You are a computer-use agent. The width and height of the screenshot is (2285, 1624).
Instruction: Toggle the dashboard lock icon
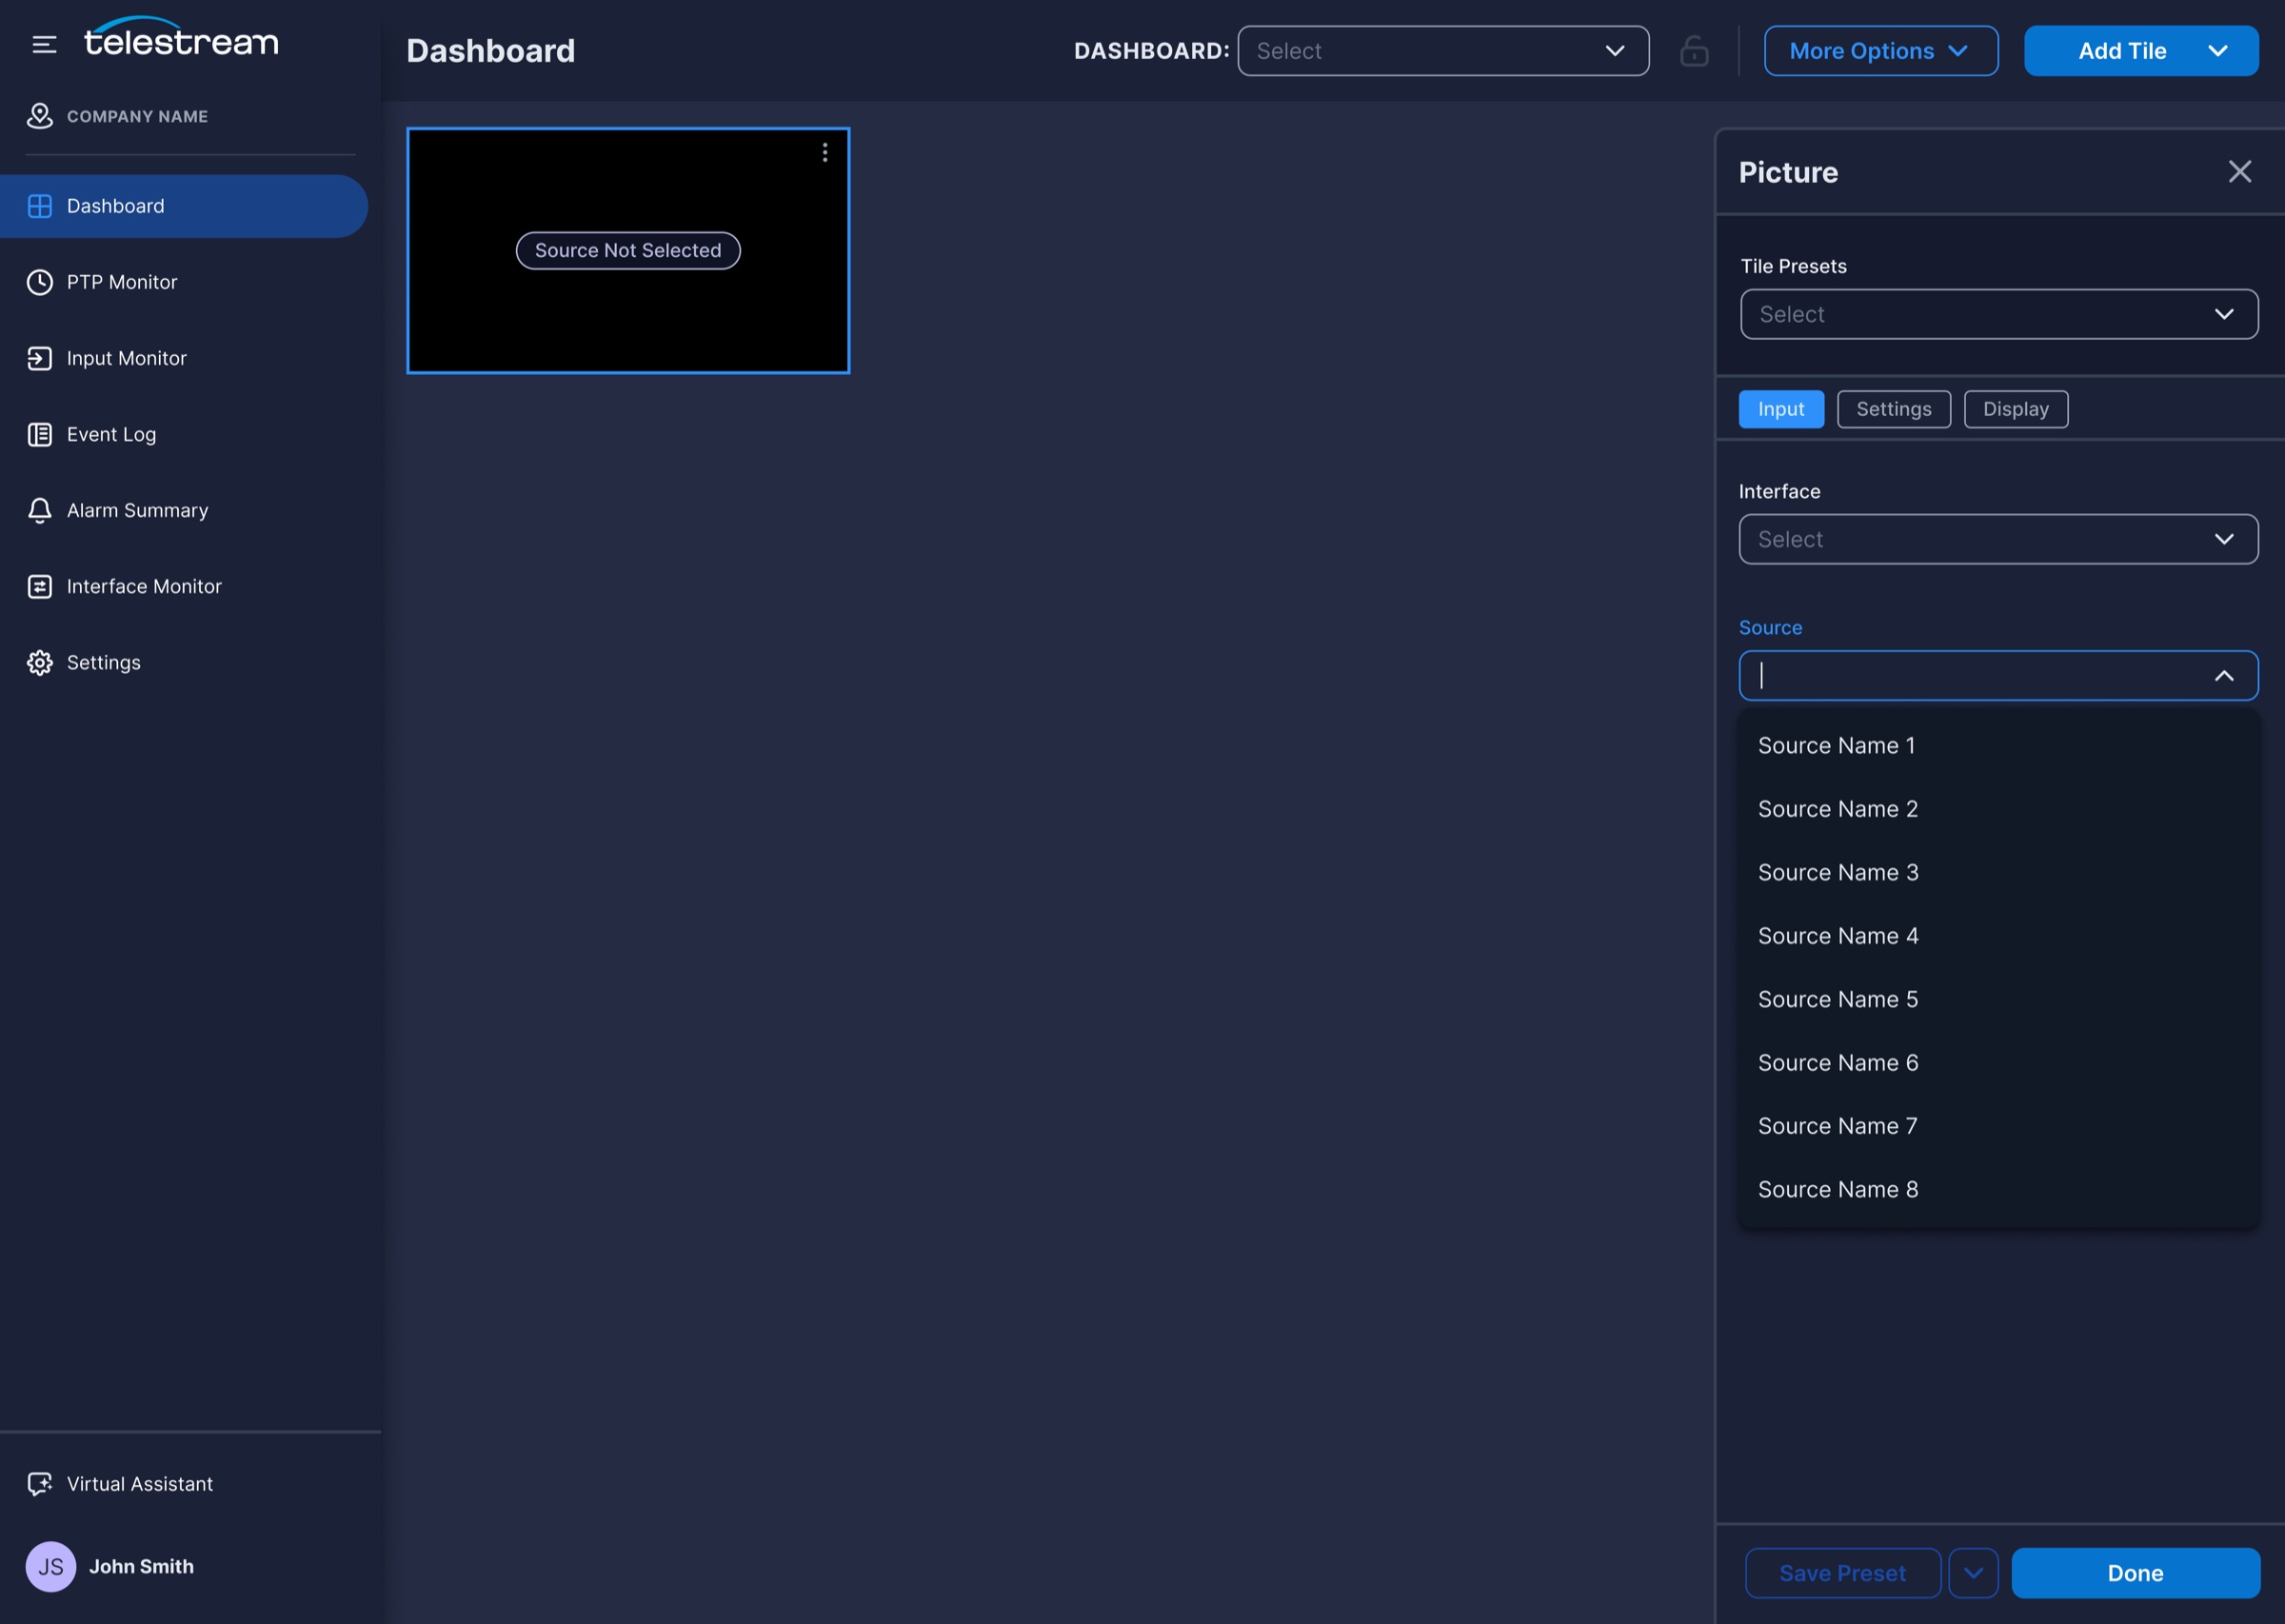[x=1694, y=50]
